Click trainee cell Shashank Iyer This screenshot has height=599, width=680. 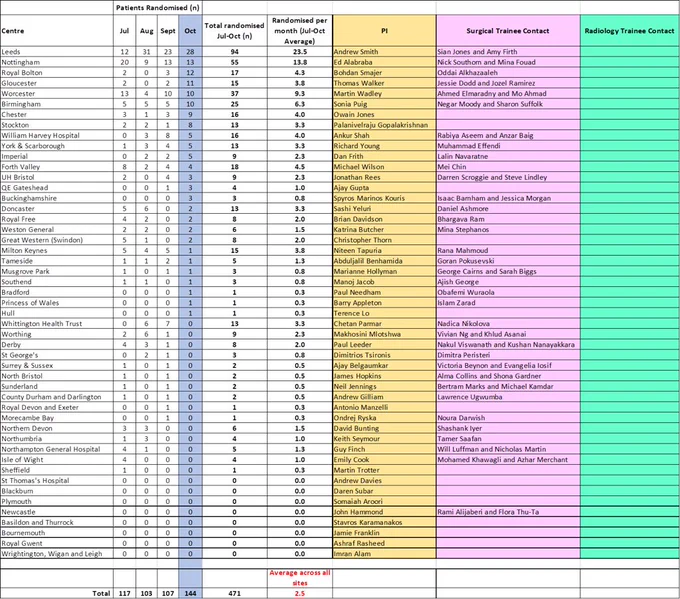[x=508, y=428]
